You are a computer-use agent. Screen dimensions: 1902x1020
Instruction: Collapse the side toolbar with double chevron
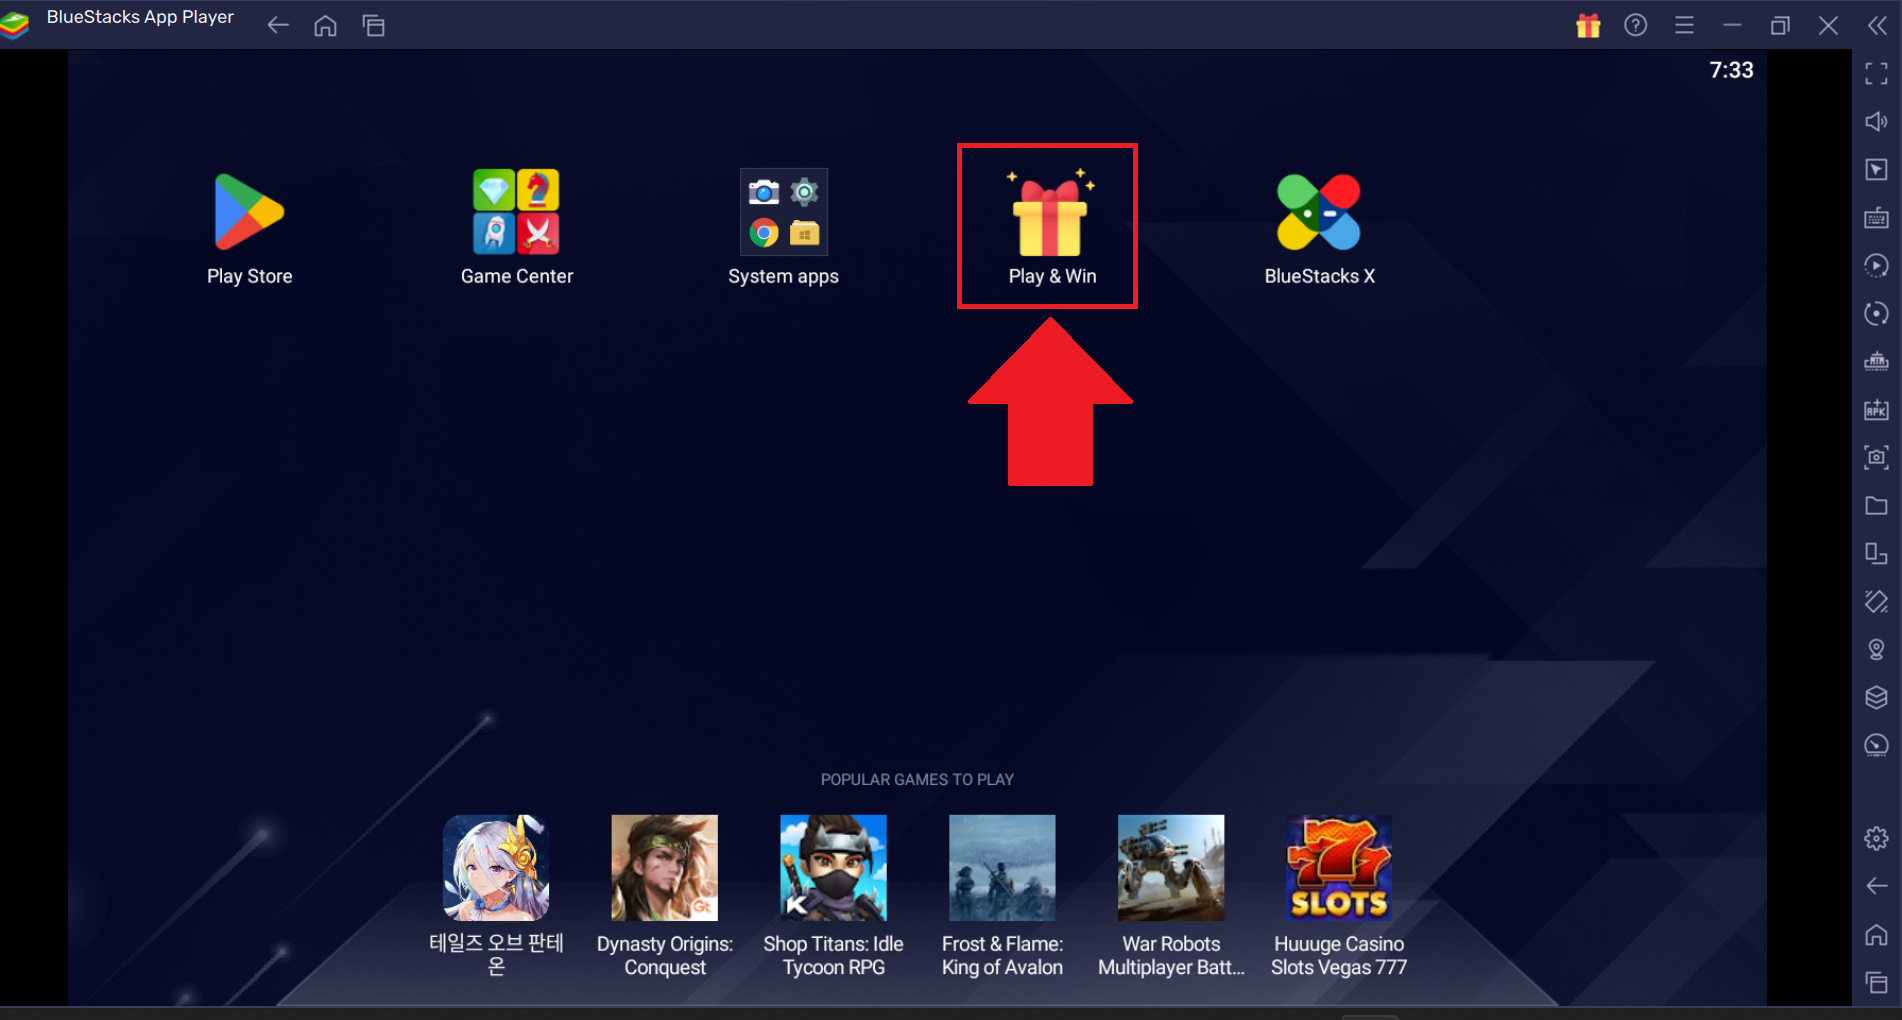(x=1877, y=25)
